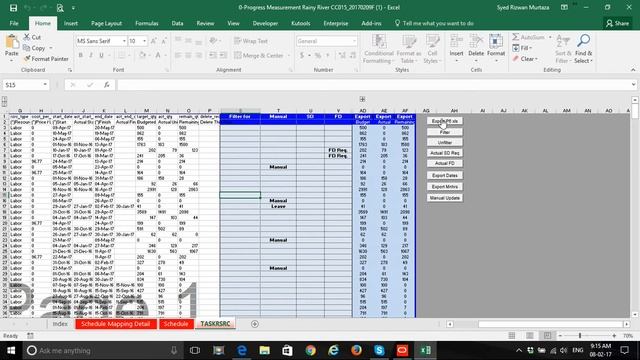Switch to the Page Layout ribbon tab
Viewport: 640px width, 360px height.
point(106,23)
